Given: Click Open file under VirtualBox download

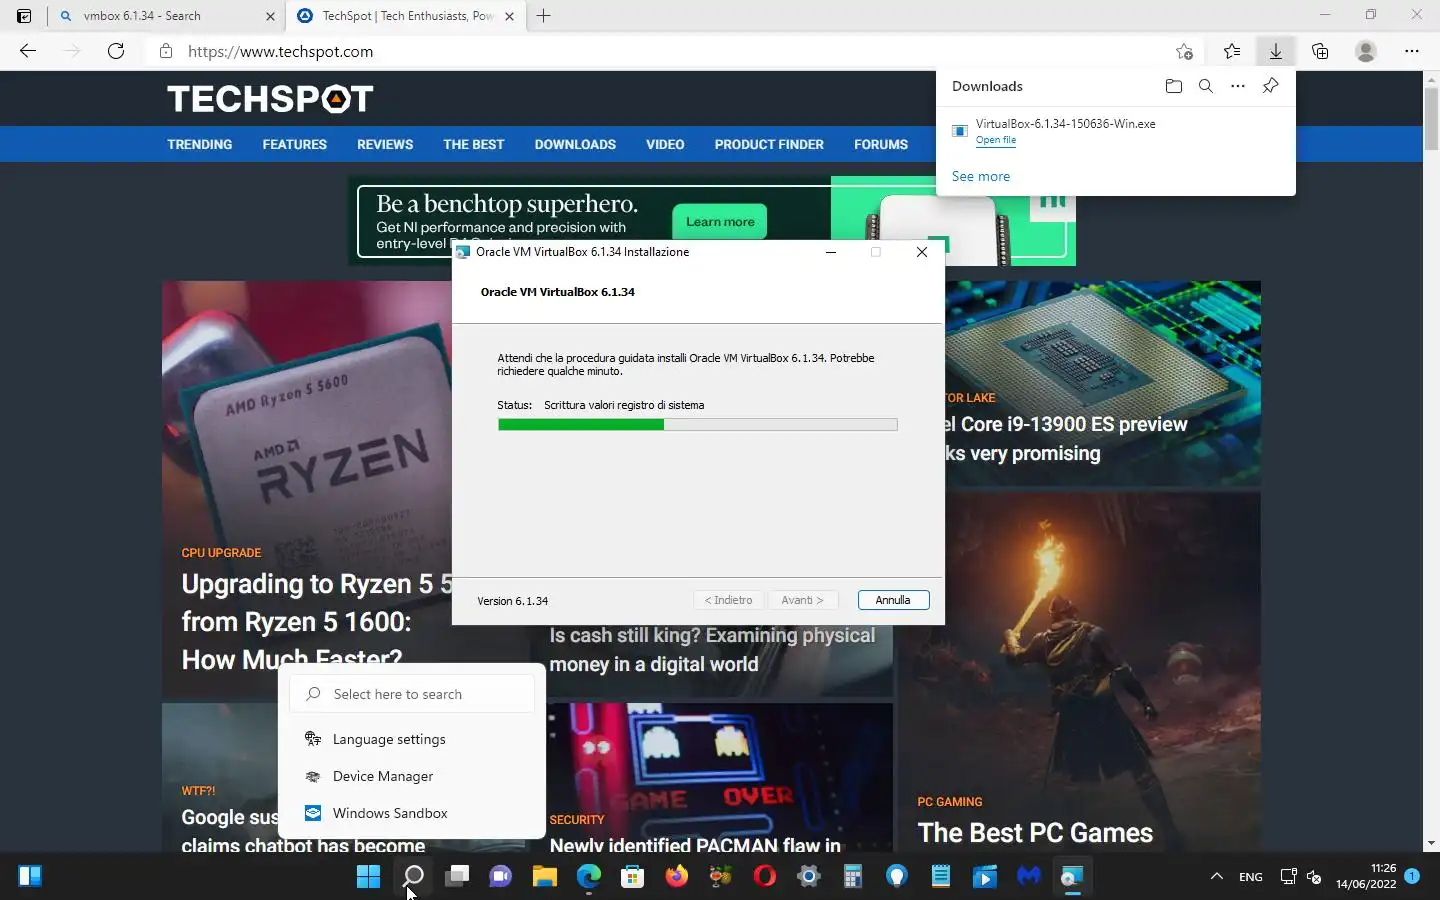Looking at the screenshot, I should [996, 140].
